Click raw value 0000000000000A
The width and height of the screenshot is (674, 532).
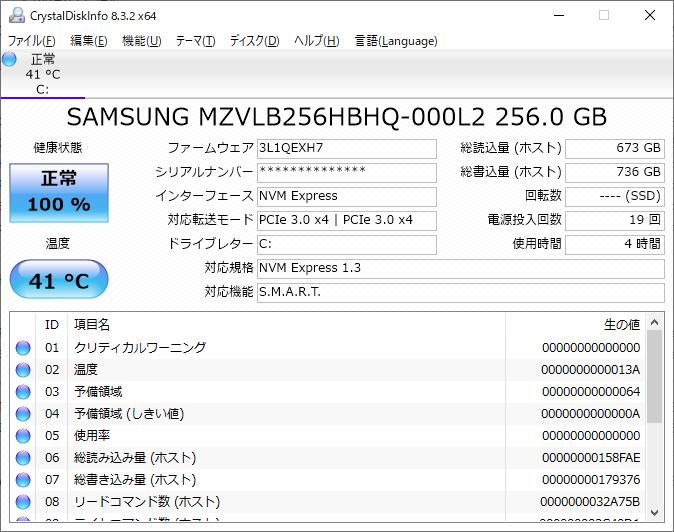[x=590, y=414]
